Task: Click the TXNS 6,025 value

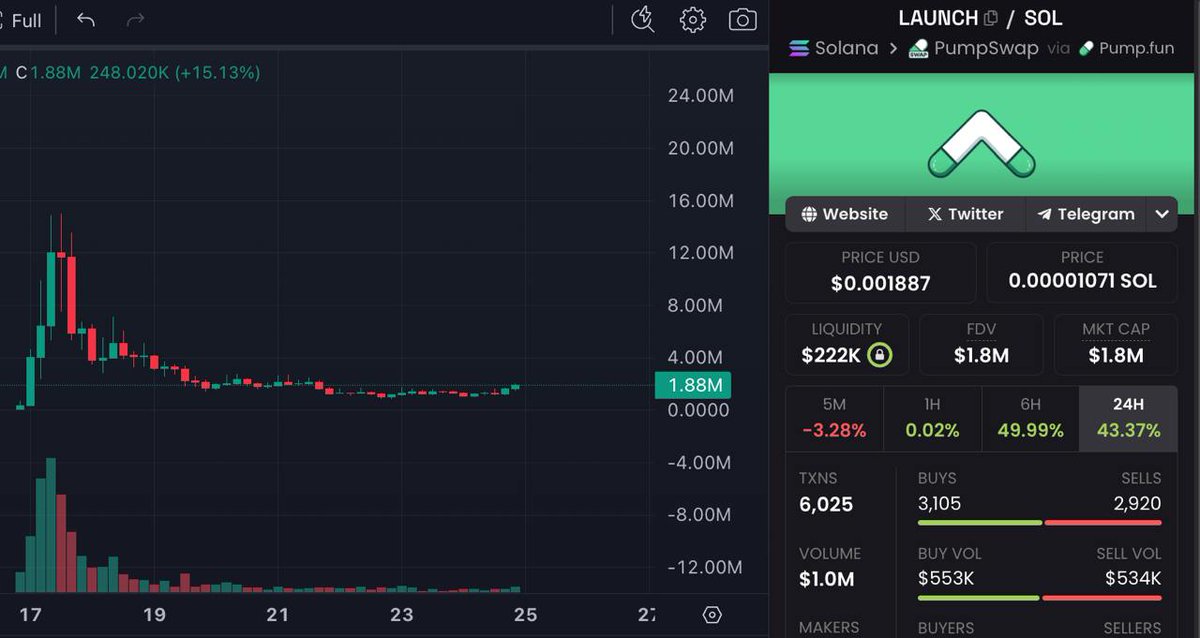Action: coord(826,504)
